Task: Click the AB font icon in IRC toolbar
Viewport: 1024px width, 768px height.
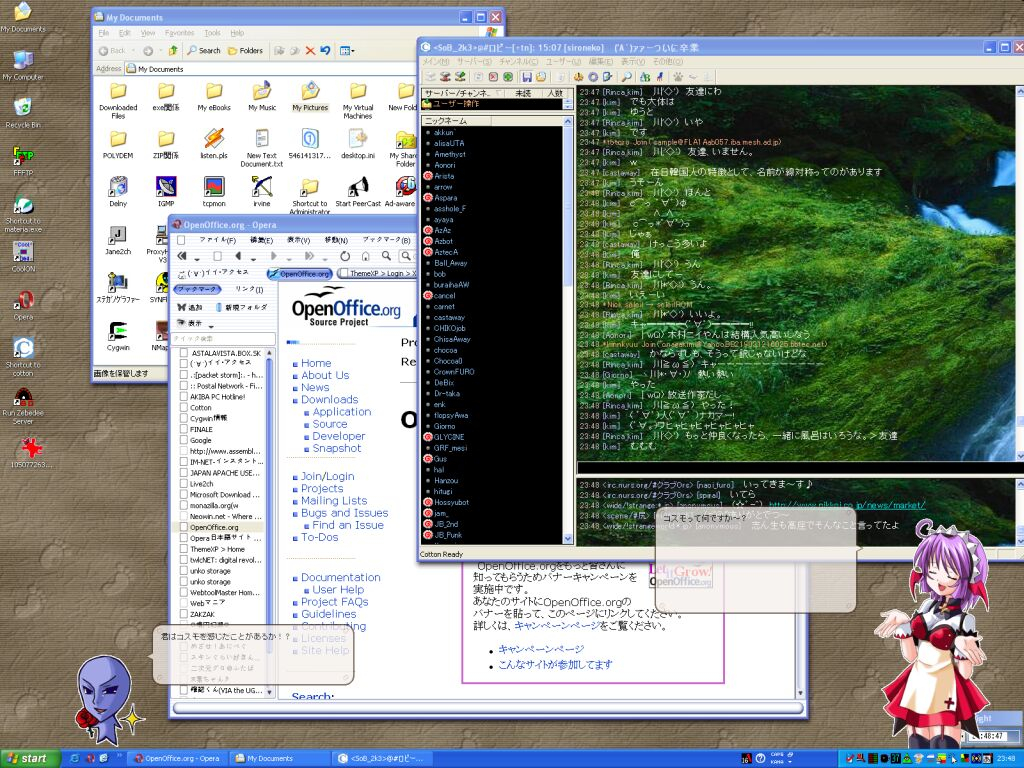Action: coord(645,77)
